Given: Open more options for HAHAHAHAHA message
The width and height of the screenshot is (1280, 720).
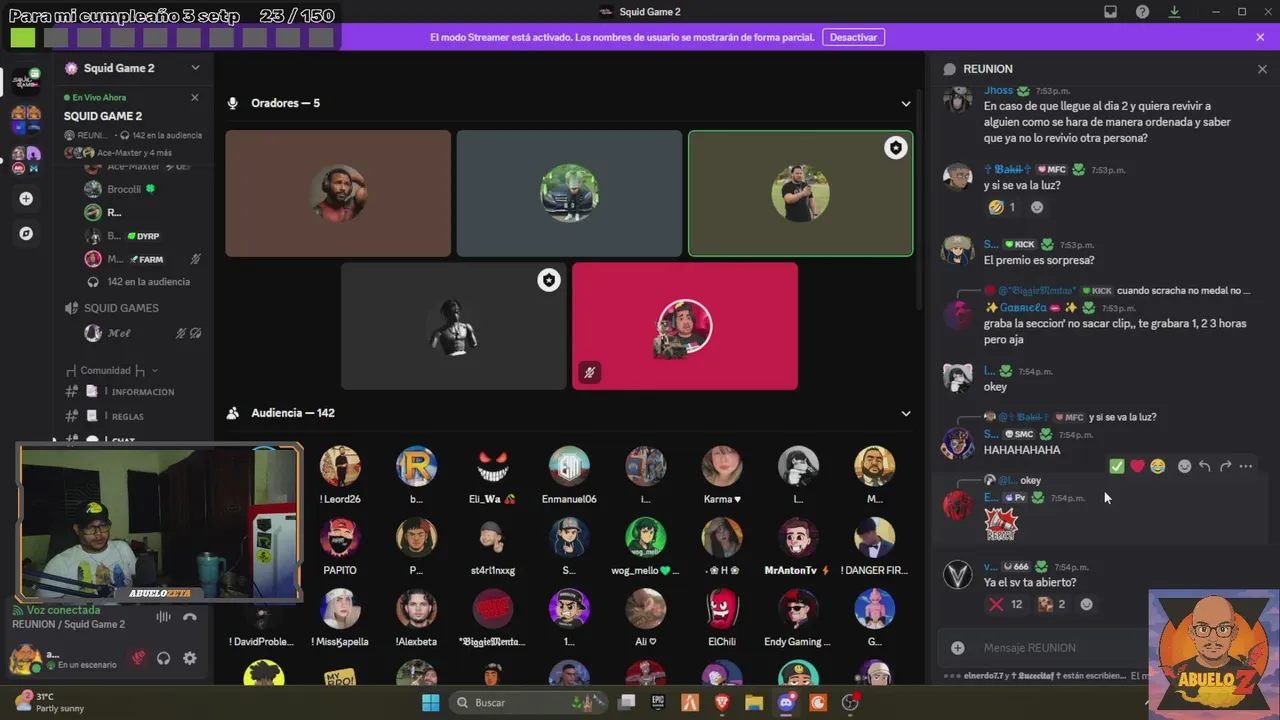Looking at the screenshot, I should point(1245,466).
